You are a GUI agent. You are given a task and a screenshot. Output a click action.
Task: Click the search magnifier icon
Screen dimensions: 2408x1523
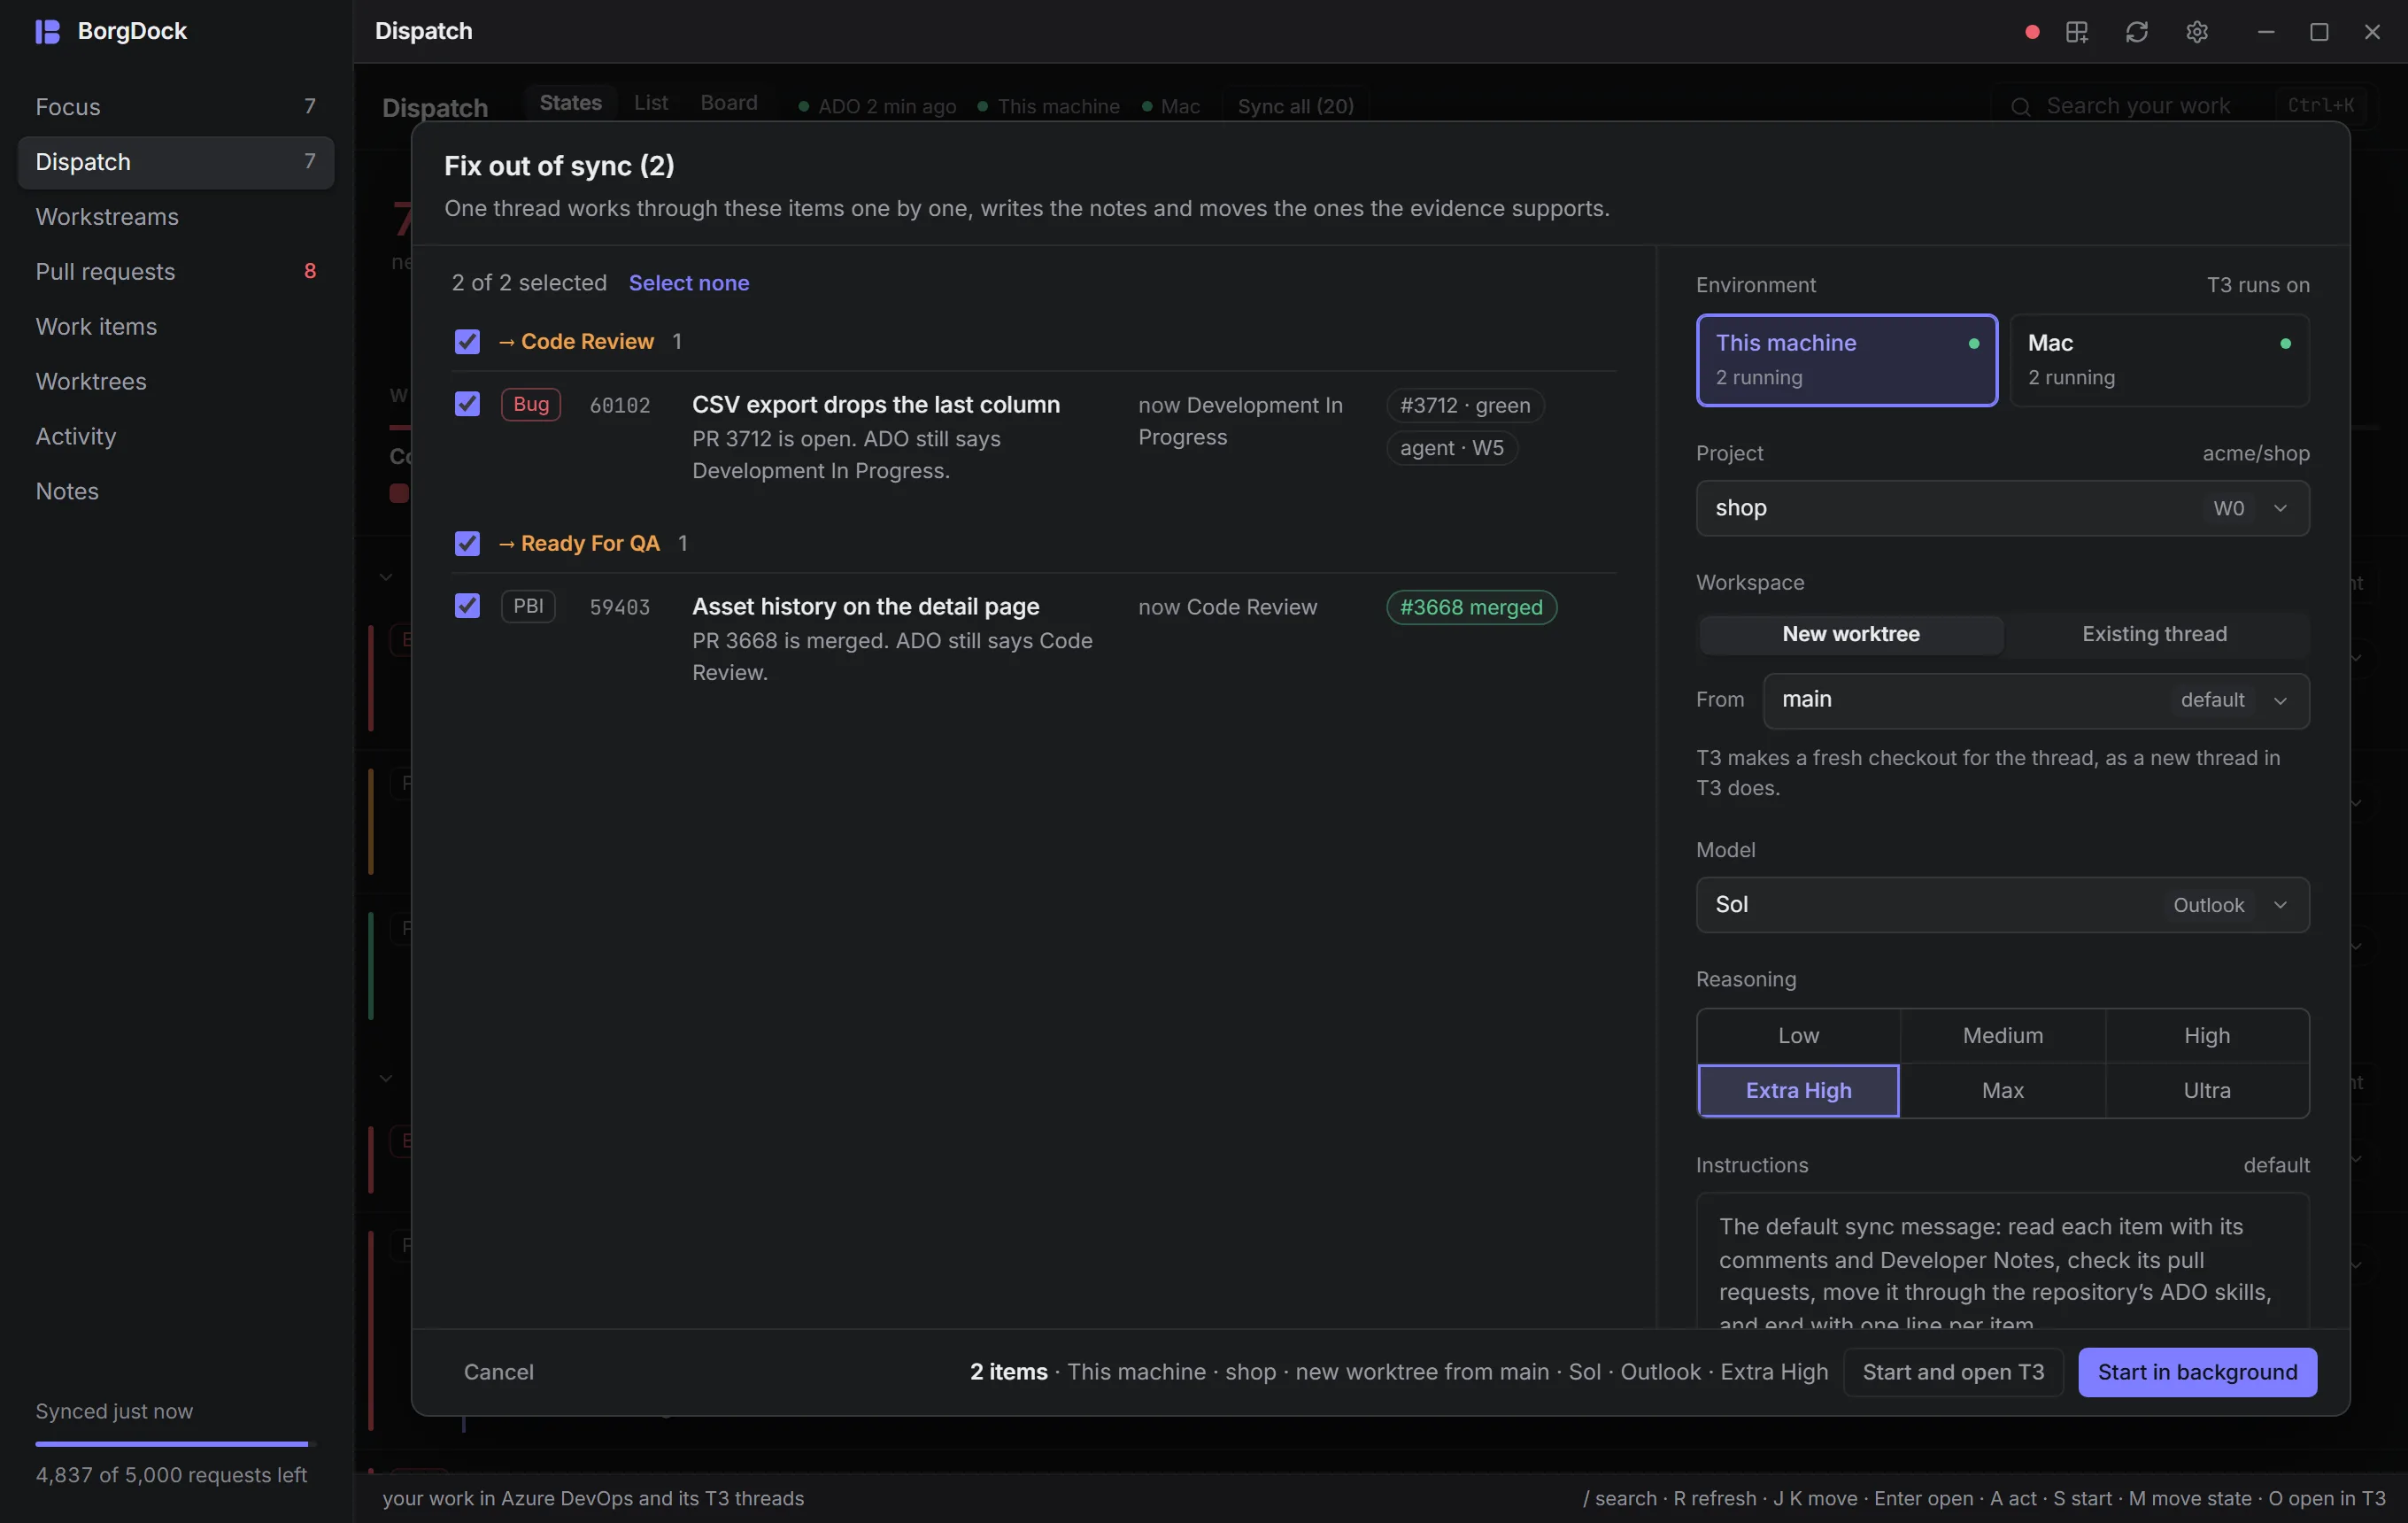point(2021,106)
